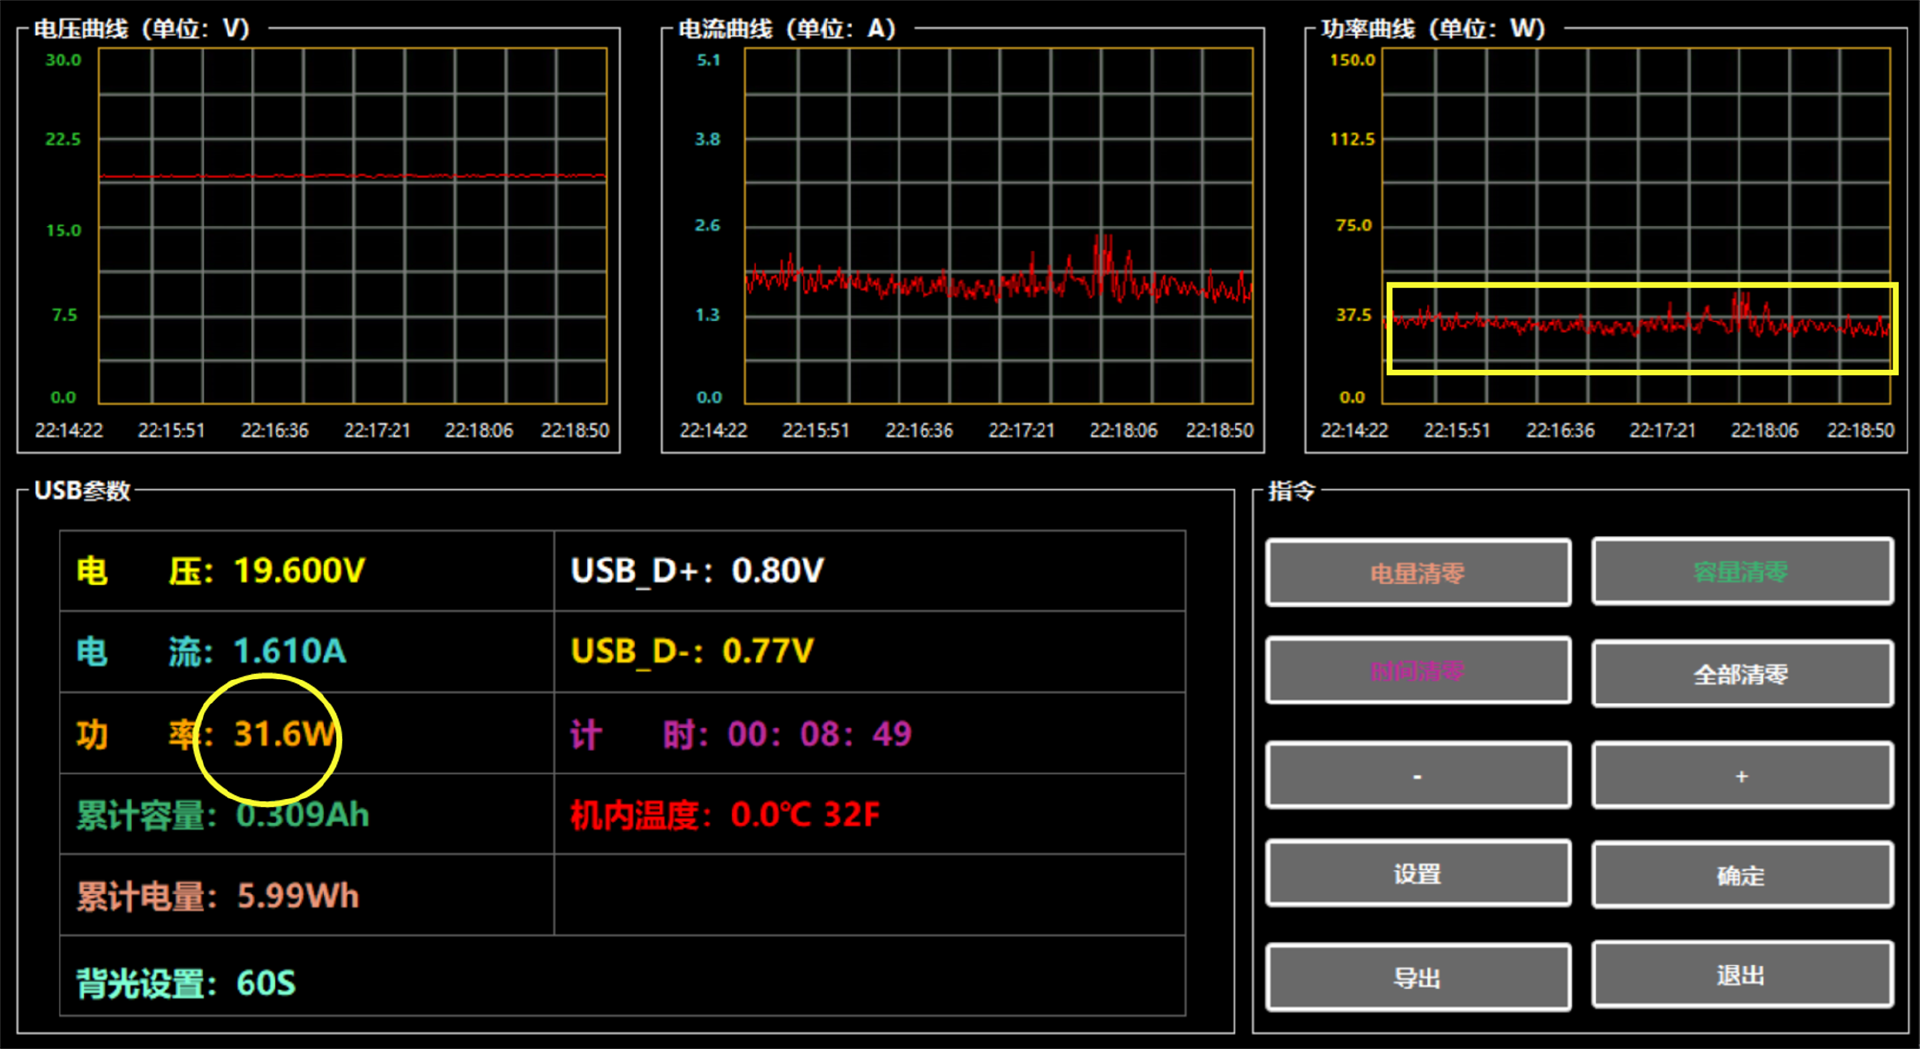This screenshot has width=1920, height=1049.
Task: Click the plus (+) command button
Action: 1742,775
